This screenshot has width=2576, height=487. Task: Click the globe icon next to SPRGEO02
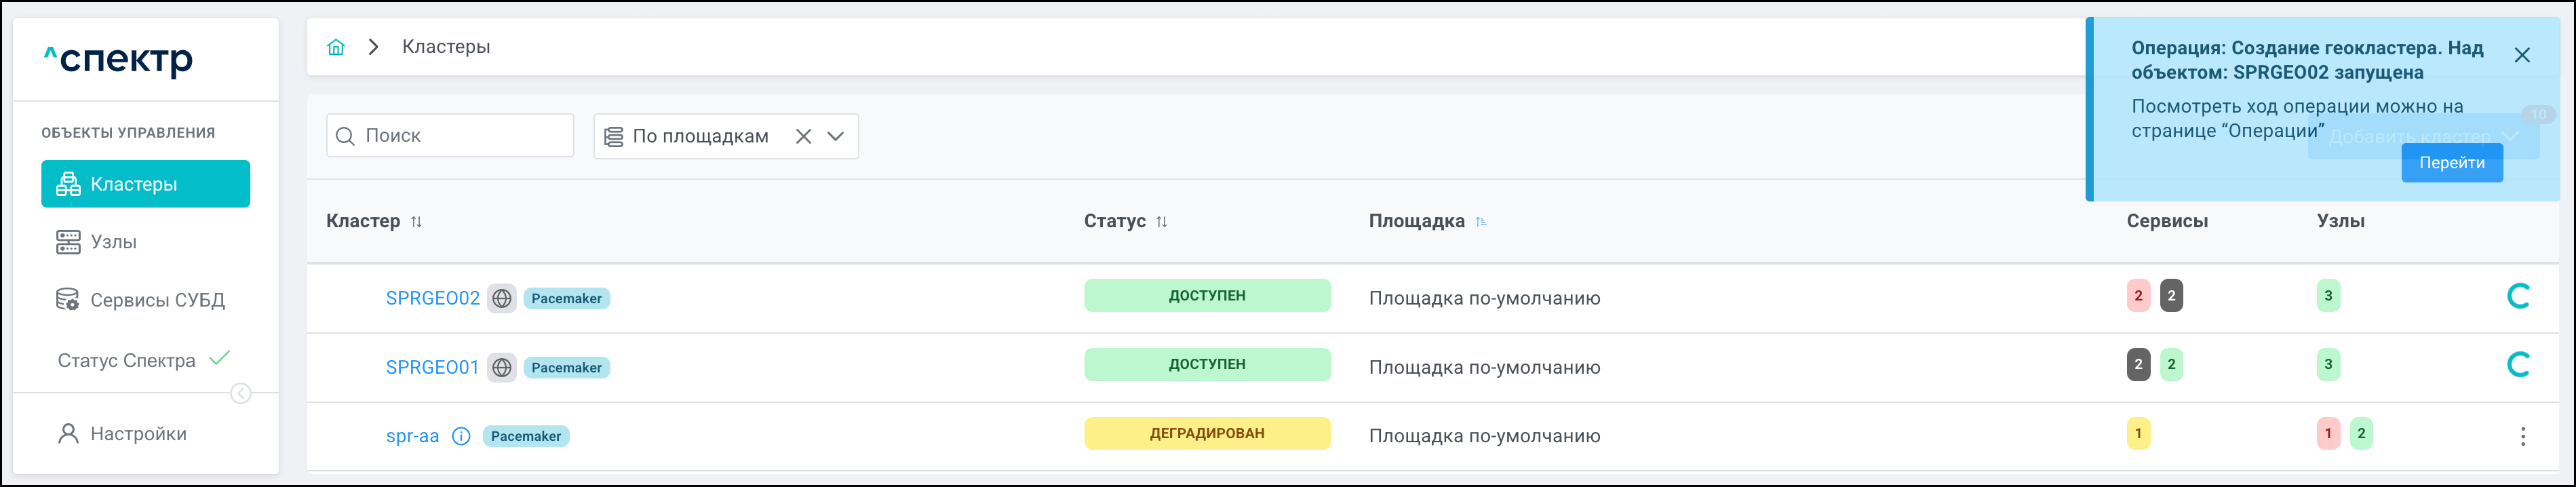(x=502, y=298)
